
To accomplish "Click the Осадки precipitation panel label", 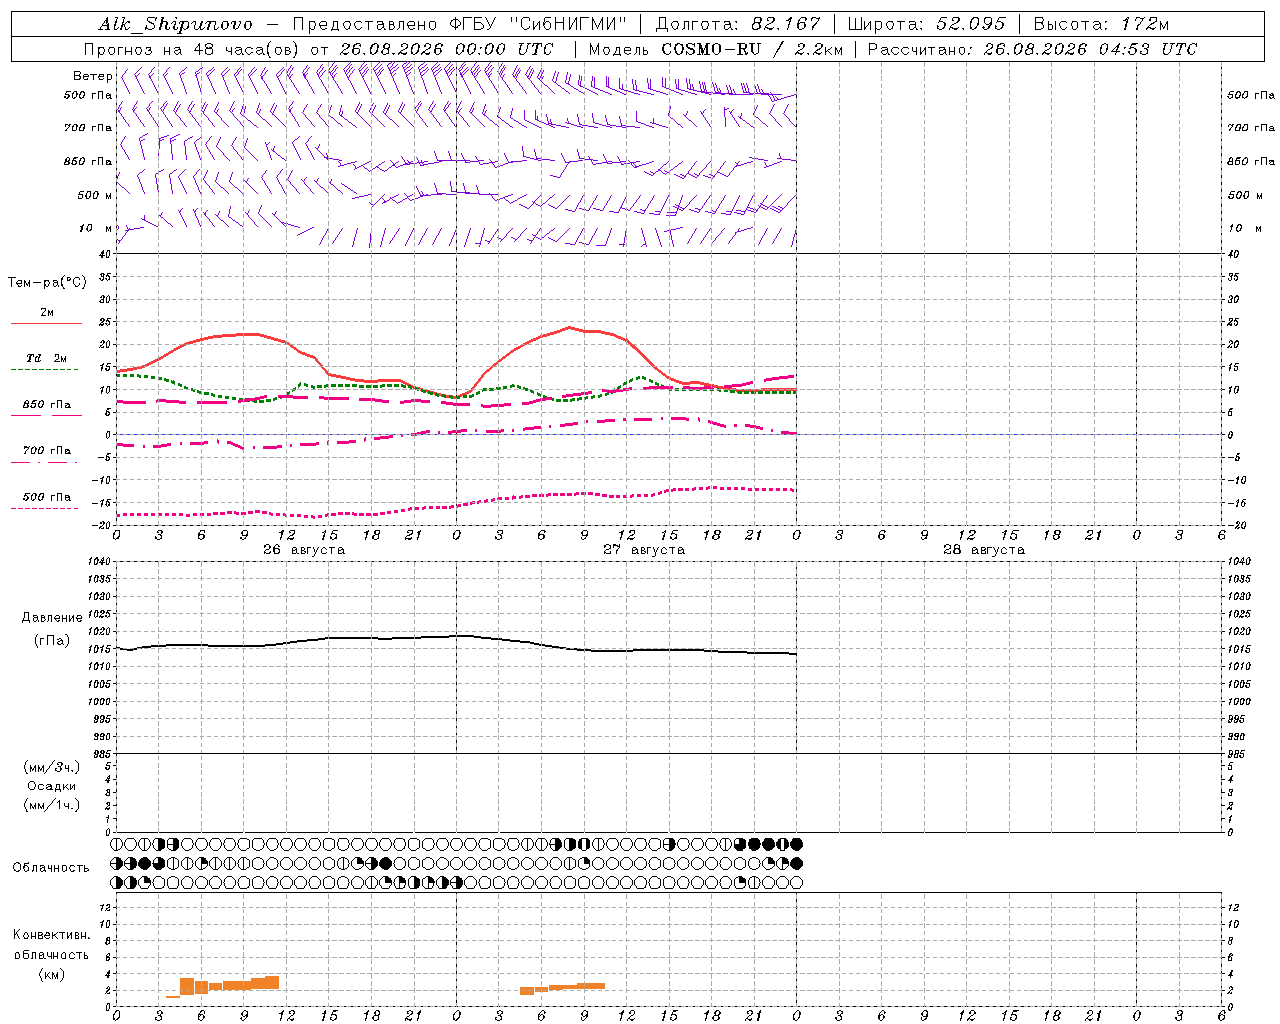I will (52, 786).
